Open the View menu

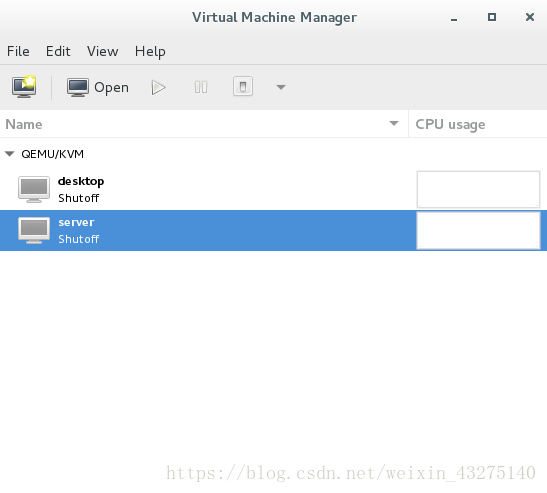[x=103, y=51]
